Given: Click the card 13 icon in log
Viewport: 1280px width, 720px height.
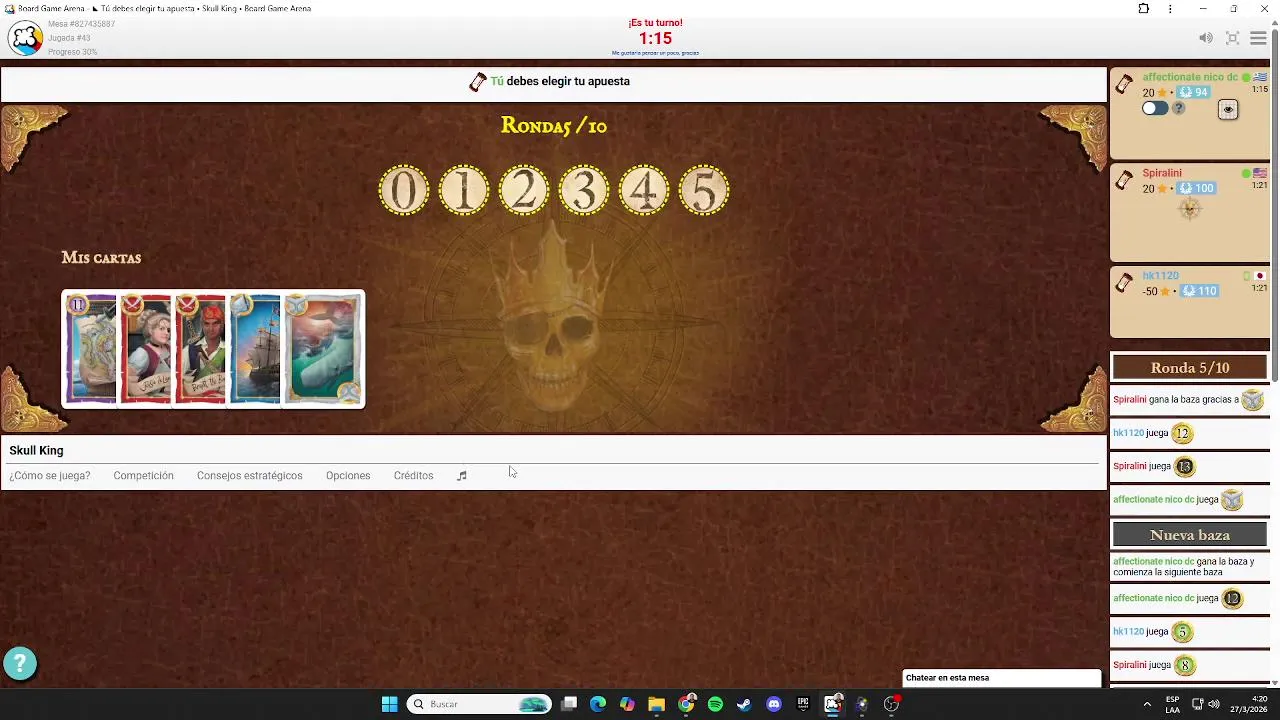Looking at the screenshot, I should [1184, 466].
